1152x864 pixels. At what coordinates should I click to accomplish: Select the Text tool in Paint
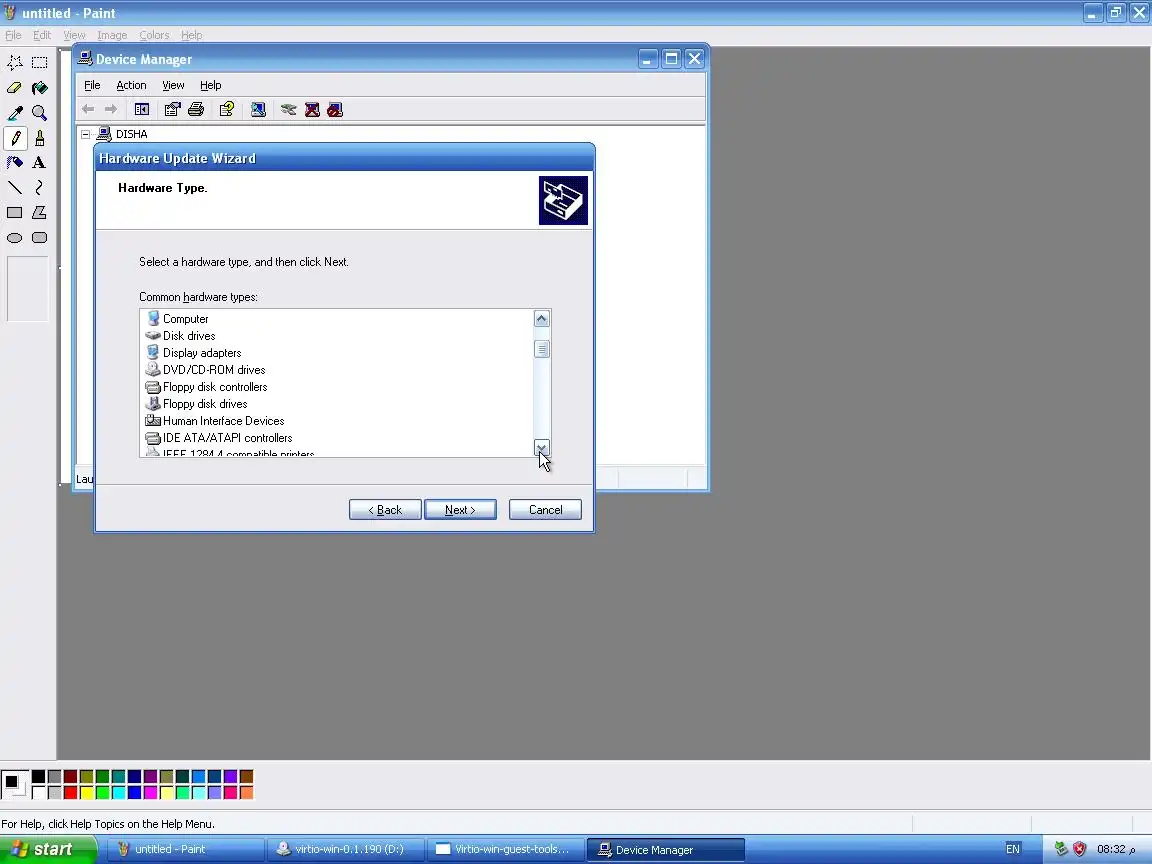(40, 162)
